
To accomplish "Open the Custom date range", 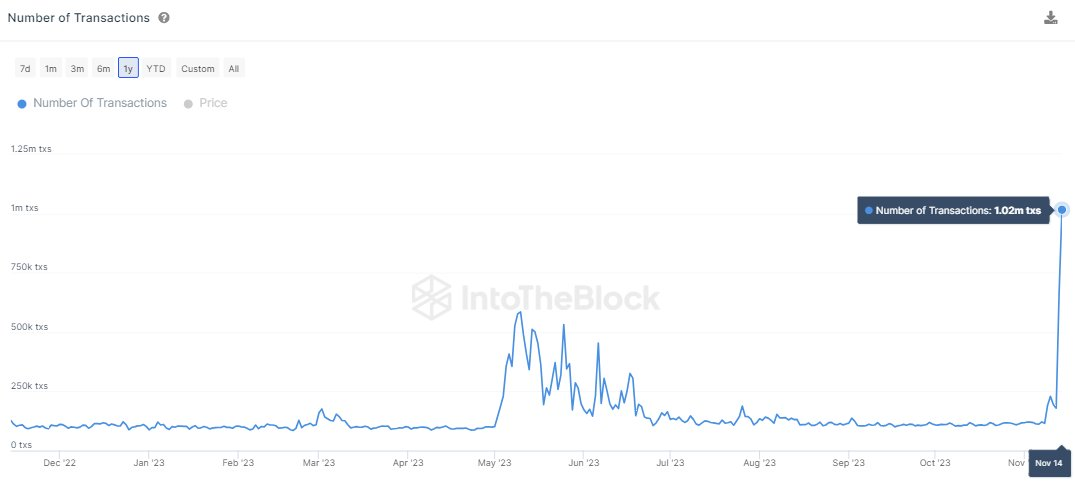I will tap(198, 68).
